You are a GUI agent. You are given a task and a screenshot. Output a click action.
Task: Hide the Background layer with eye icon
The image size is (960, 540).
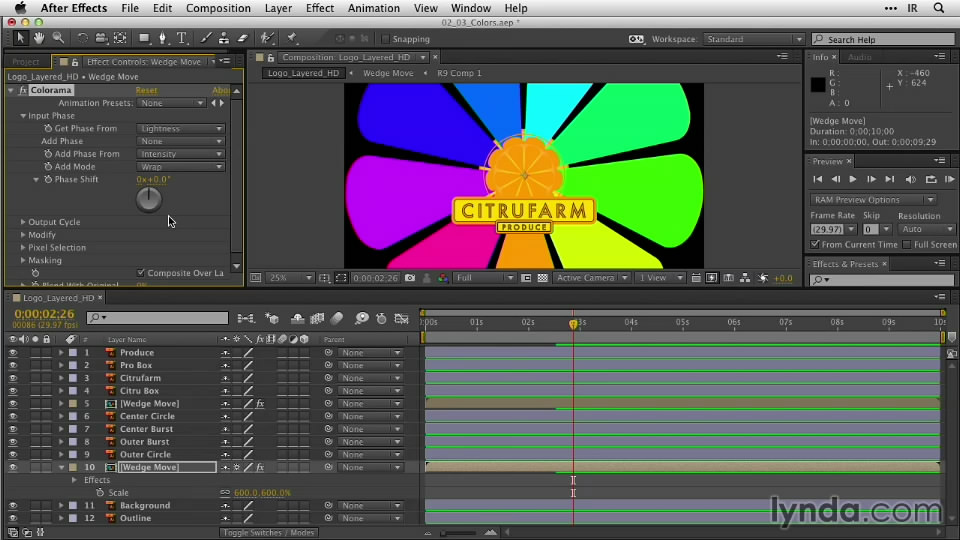(13, 506)
